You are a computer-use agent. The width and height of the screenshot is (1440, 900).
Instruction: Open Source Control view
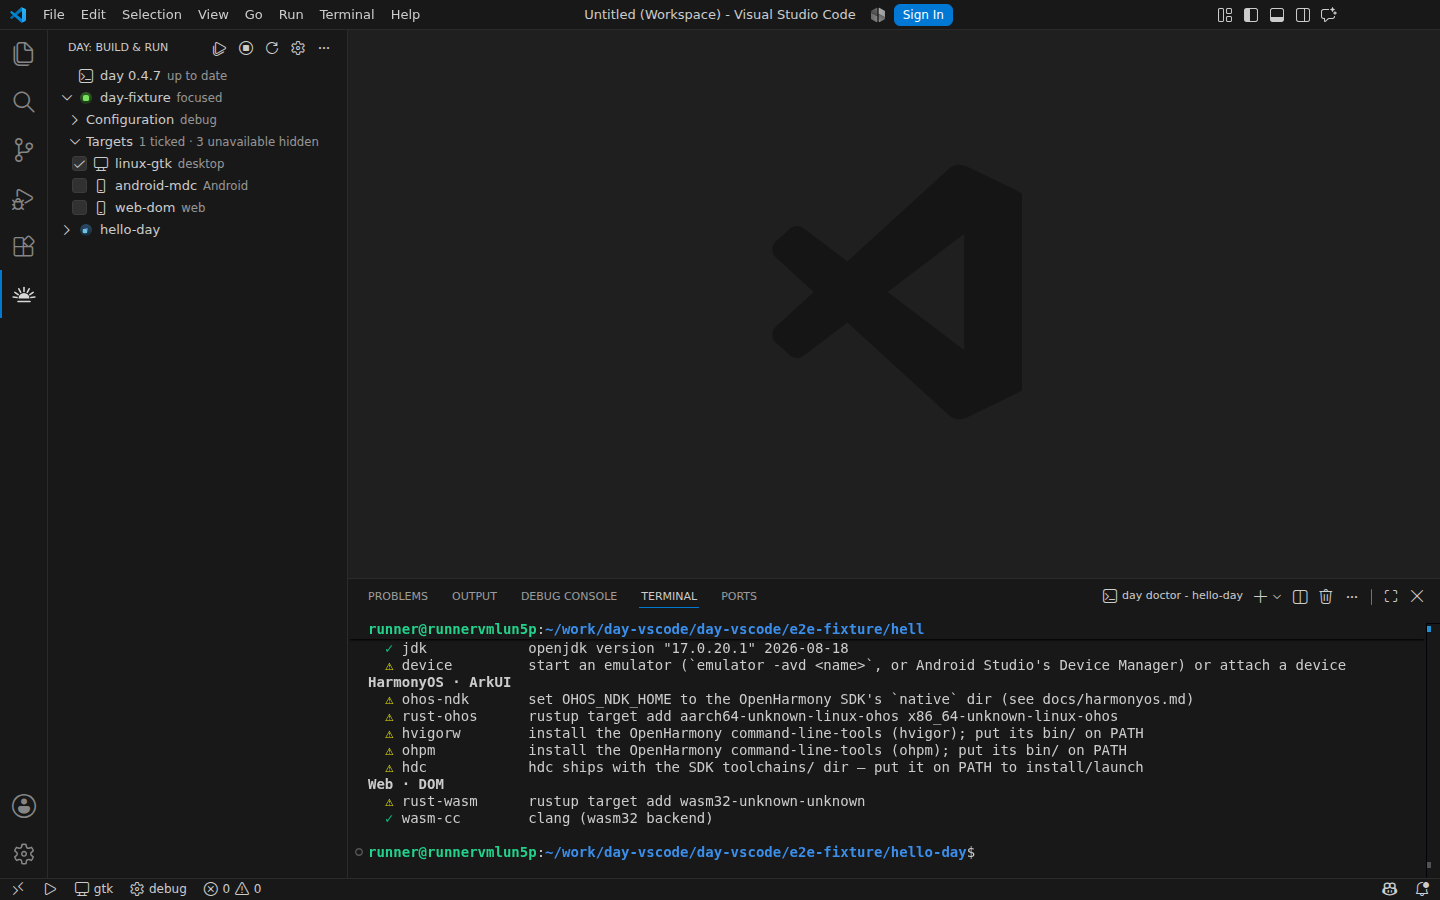point(23,150)
